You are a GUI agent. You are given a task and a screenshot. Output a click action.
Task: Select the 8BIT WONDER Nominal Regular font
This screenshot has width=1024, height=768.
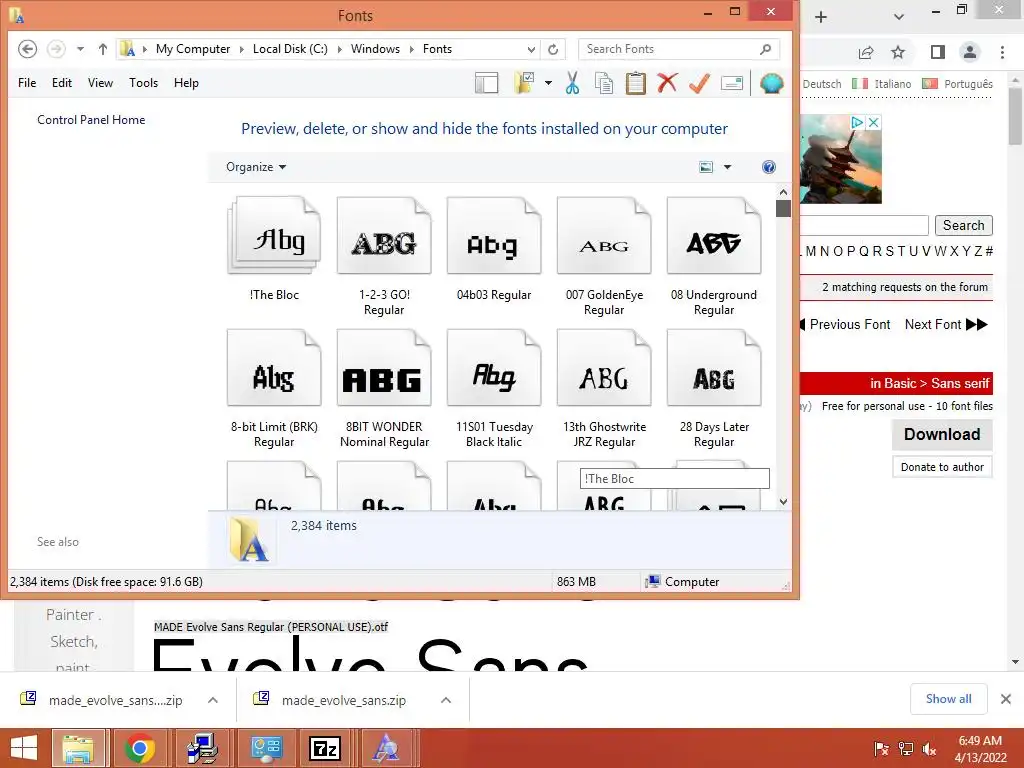pyautogui.click(x=384, y=389)
